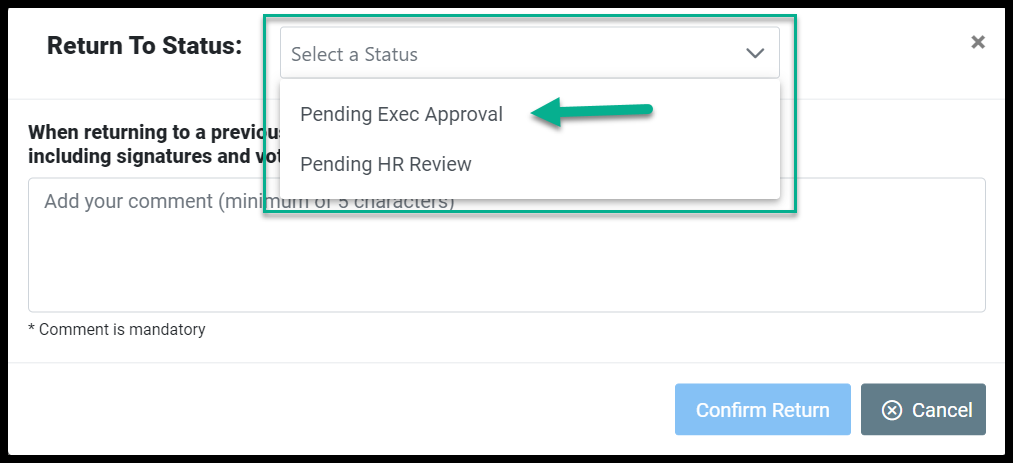Click the Add your comment placeholder text

click(x=249, y=201)
